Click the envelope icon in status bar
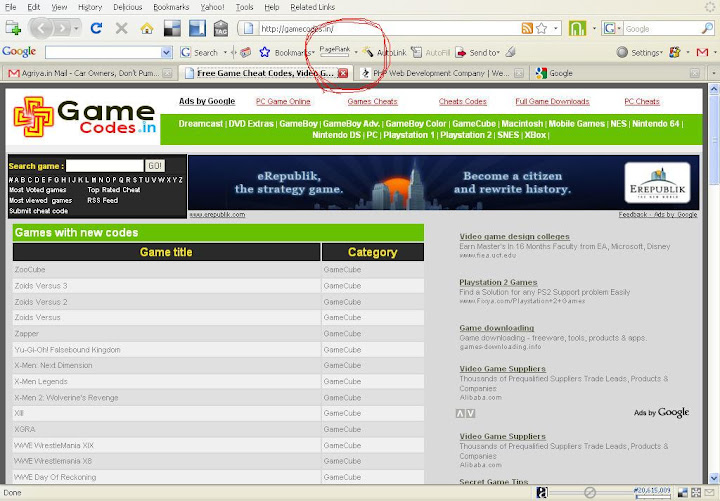Viewport: 720px width, 501px height. click(710, 493)
